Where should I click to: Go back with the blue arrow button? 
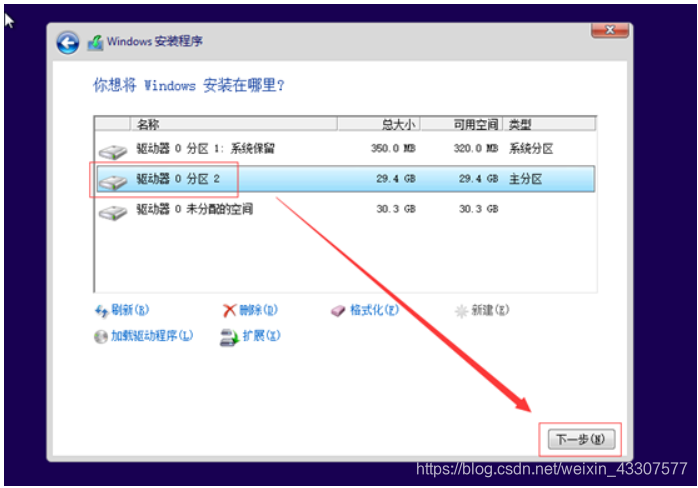68,43
